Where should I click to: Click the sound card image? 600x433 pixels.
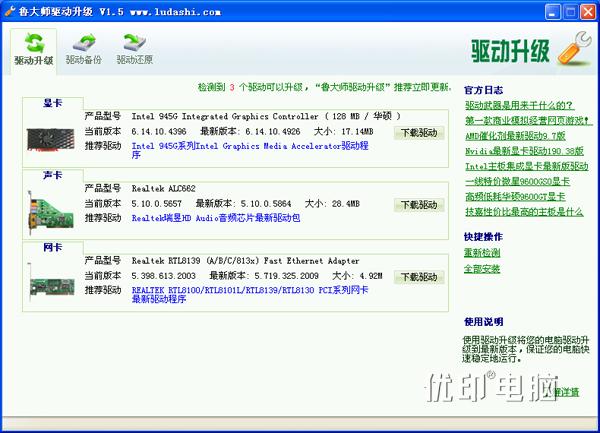(x=51, y=213)
